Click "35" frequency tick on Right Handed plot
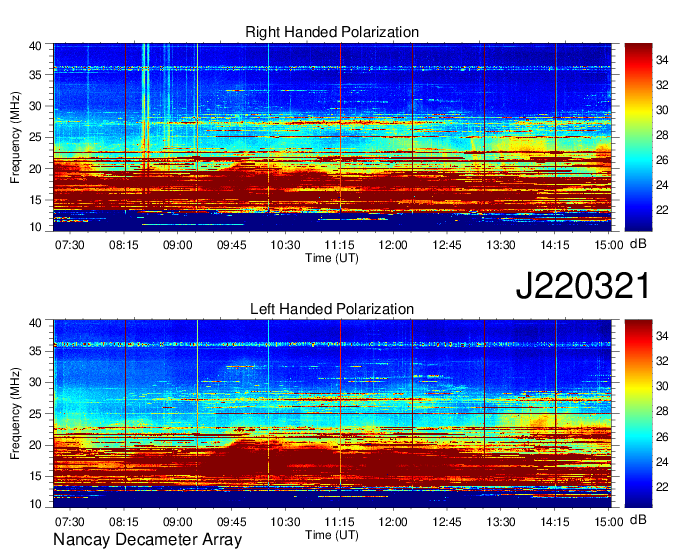This screenshot has height=552, width=680. [36, 75]
